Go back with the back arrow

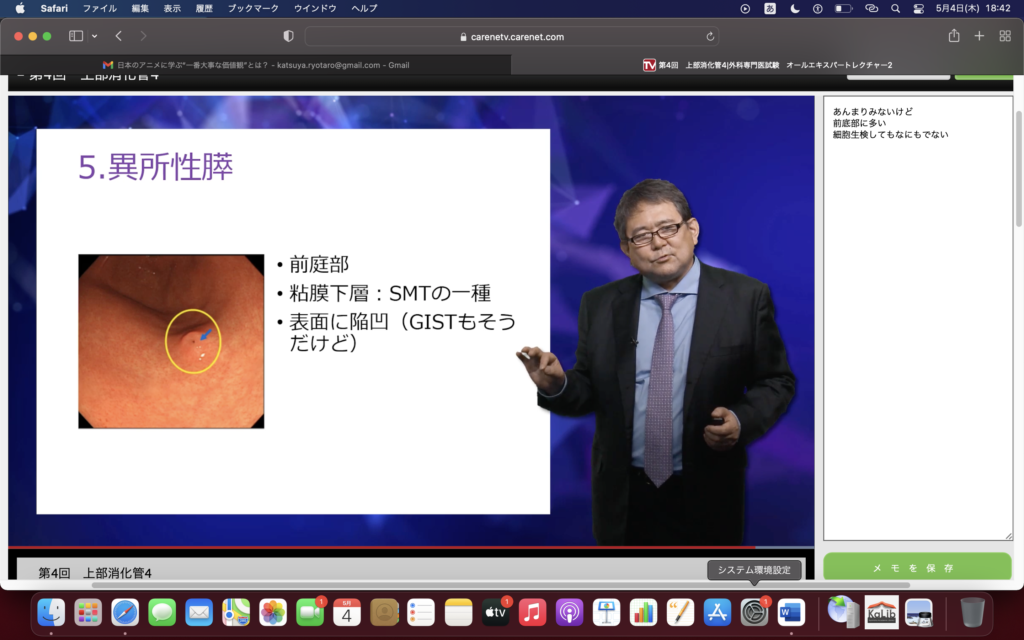point(118,36)
